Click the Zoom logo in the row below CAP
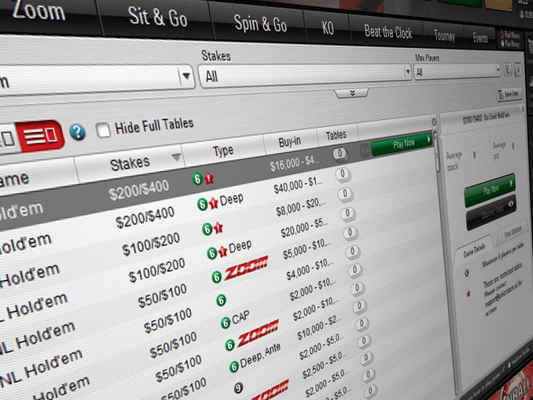The height and width of the screenshot is (400, 533). [258, 333]
